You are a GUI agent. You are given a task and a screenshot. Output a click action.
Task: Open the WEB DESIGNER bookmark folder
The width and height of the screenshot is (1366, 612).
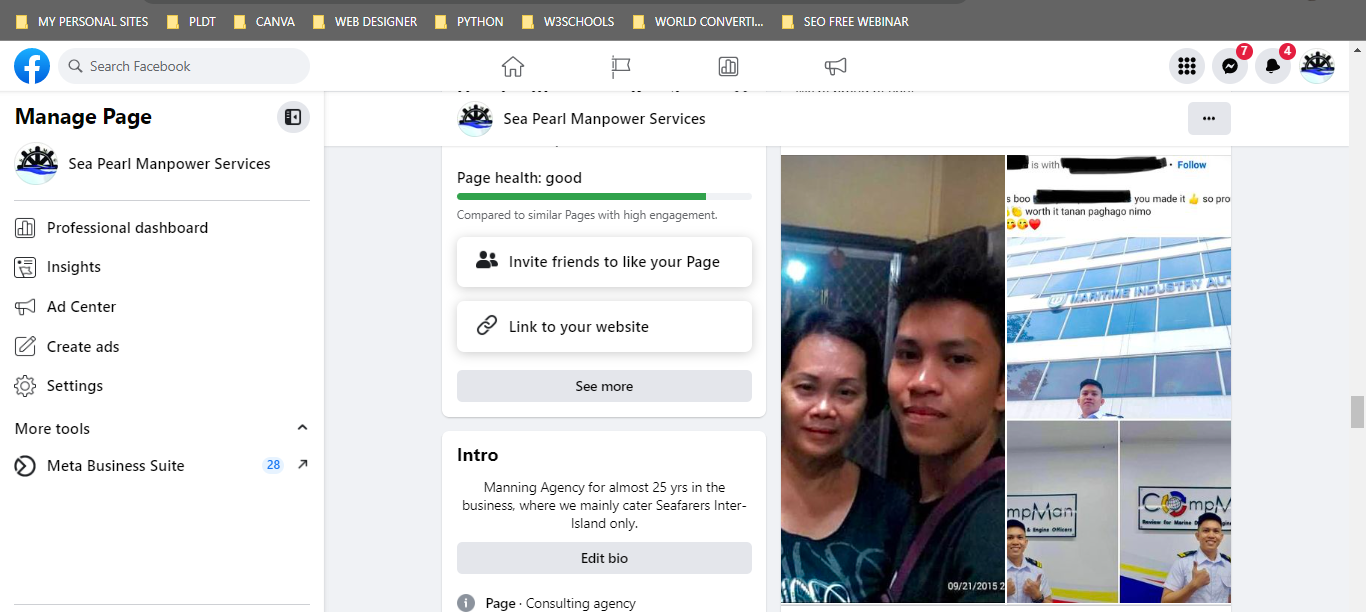pyautogui.click(x=365, y=21)
